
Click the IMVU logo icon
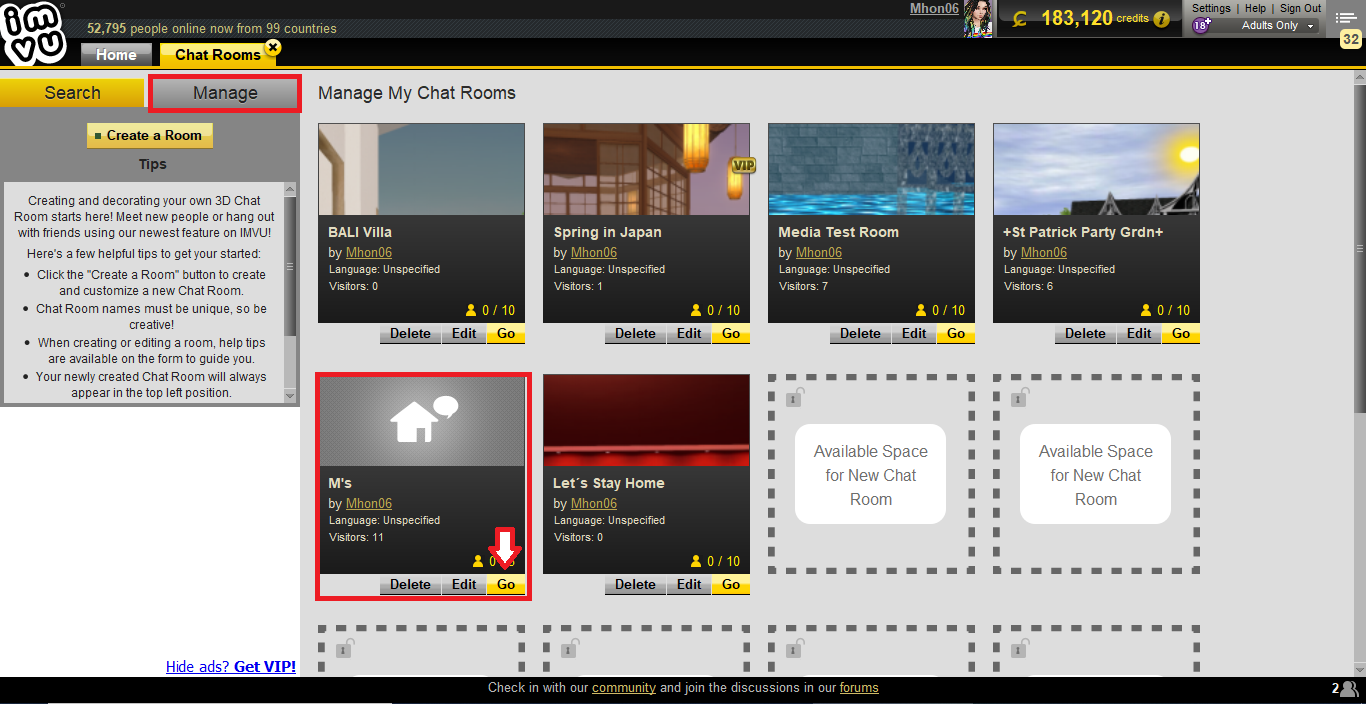tap(33, 33)
